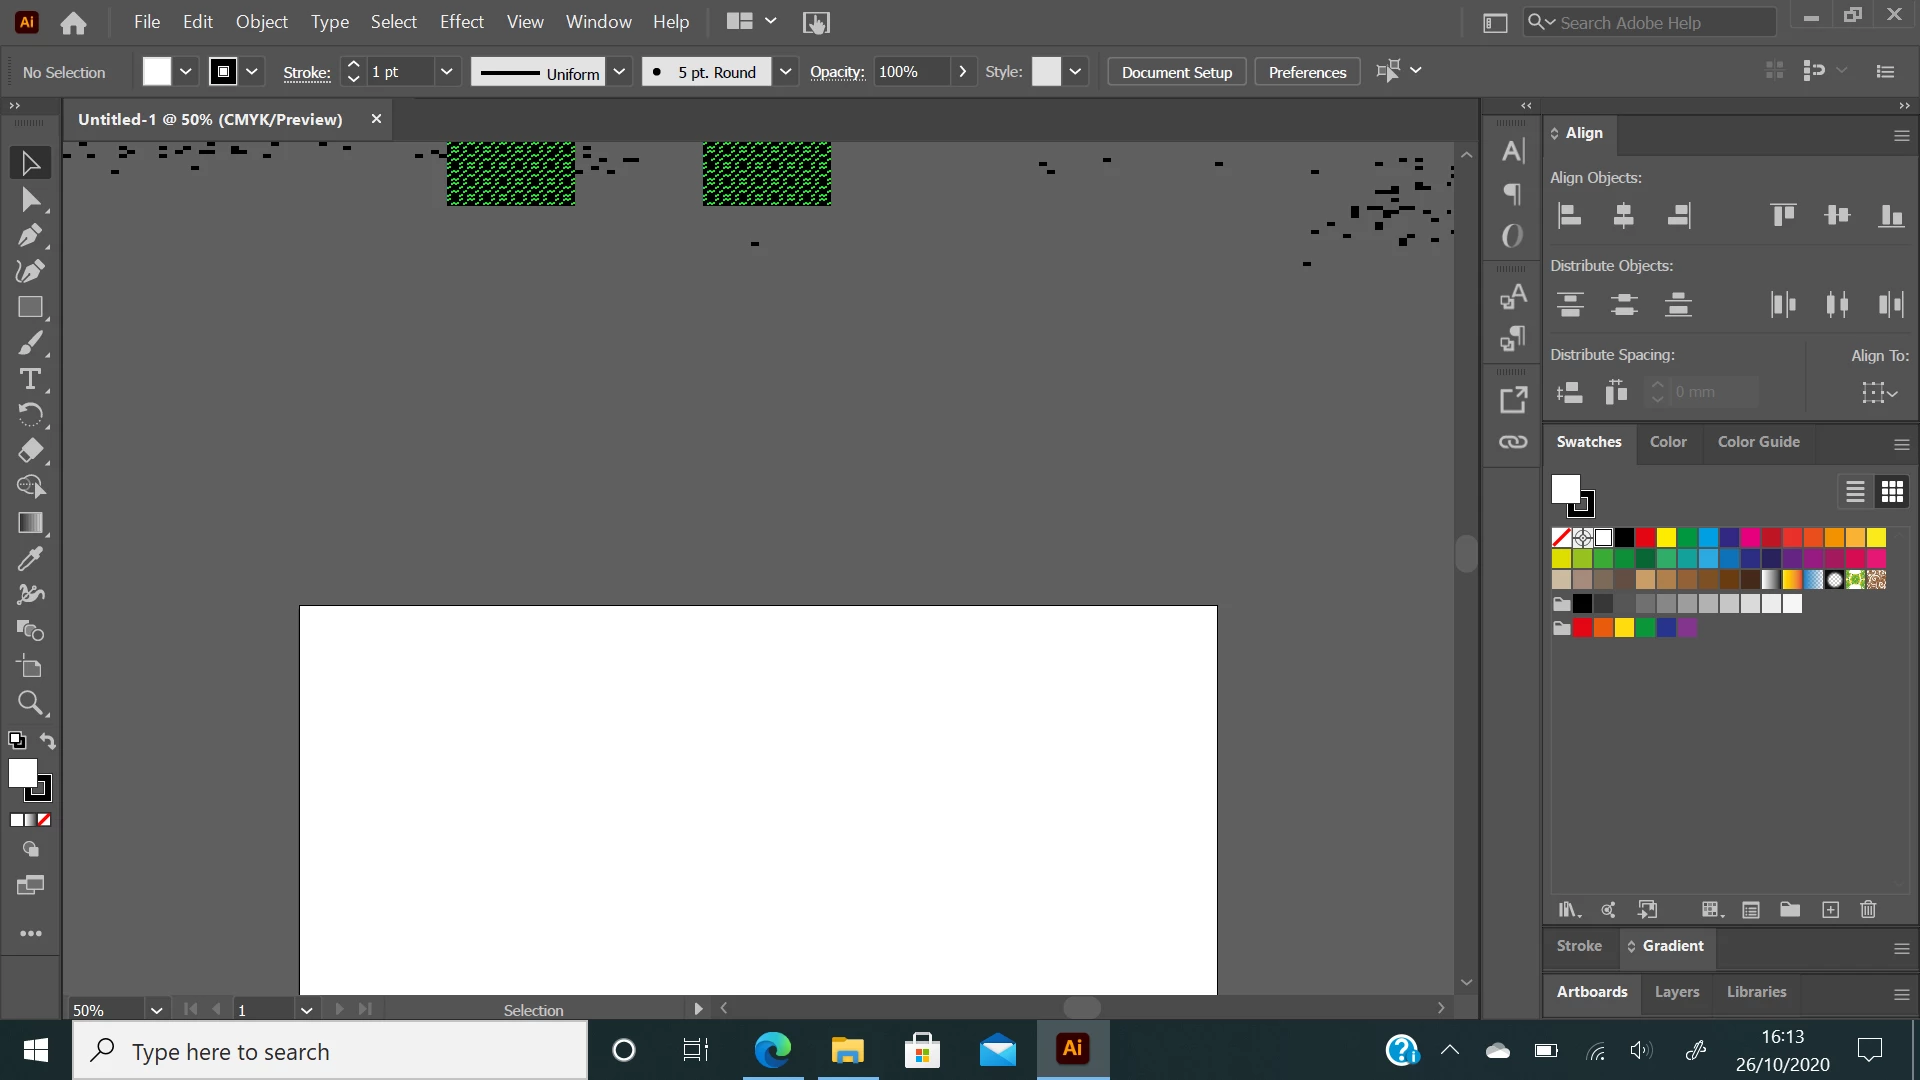Expand the 5 pt. Round brush dropdown
Image resolution: width=1920 pixels, height=1080 pixels.
tap(786, 72)
